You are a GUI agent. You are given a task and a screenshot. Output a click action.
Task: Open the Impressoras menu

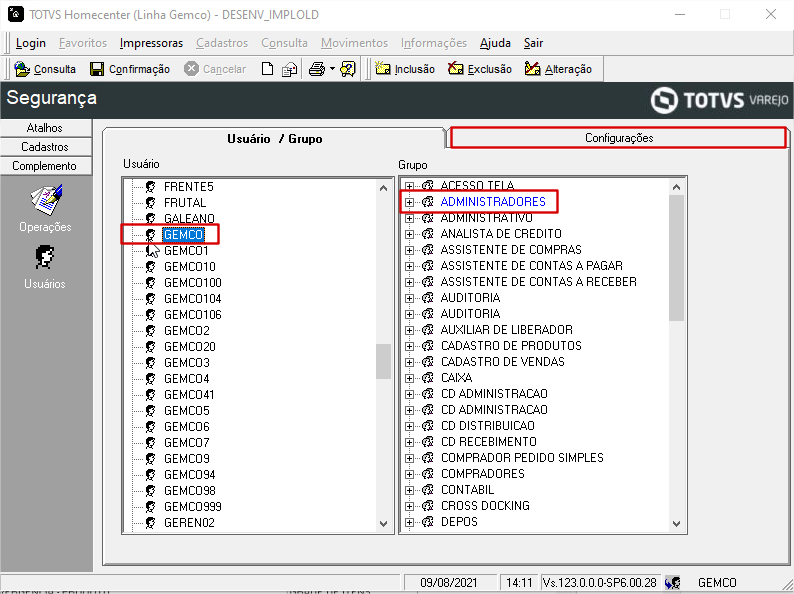click(x=151, y=43)
